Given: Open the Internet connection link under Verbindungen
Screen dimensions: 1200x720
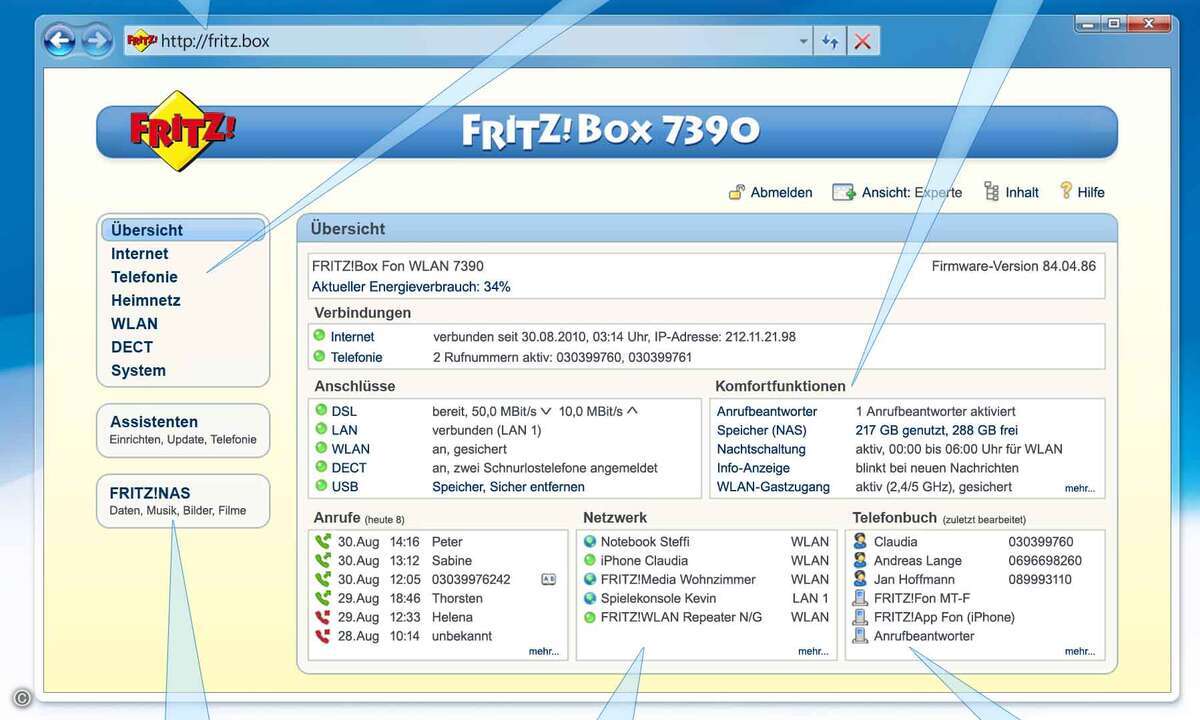Looking at the screenshot, I should click(353, 337).
